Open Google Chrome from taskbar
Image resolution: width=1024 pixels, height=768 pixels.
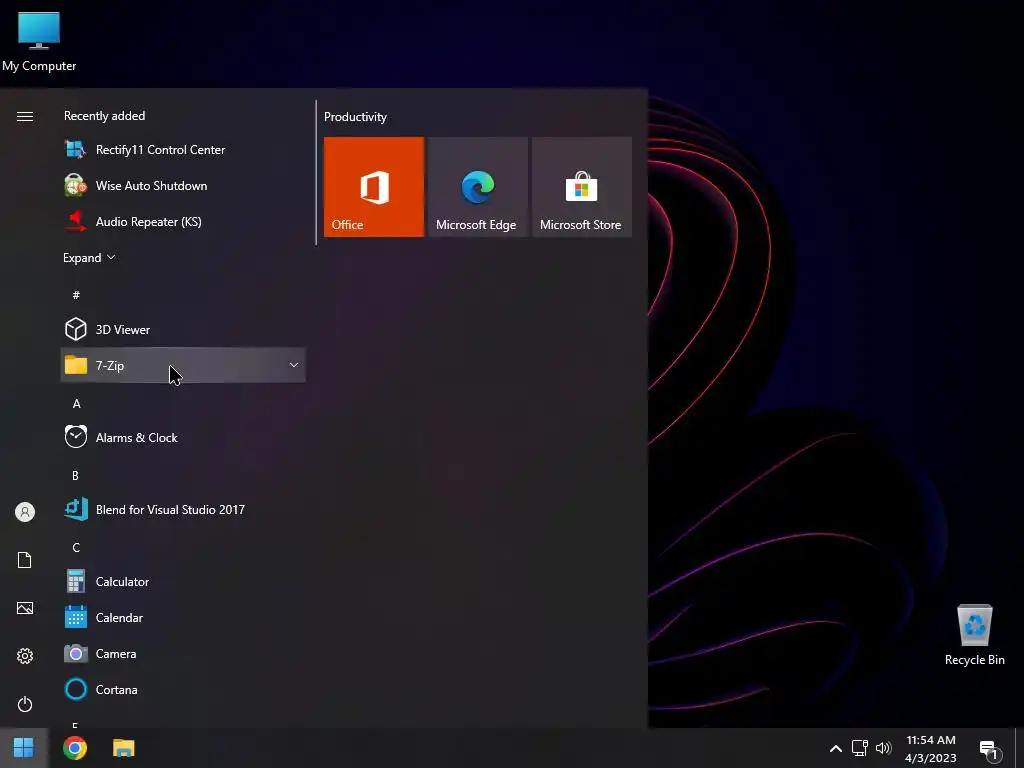point(75,748)
